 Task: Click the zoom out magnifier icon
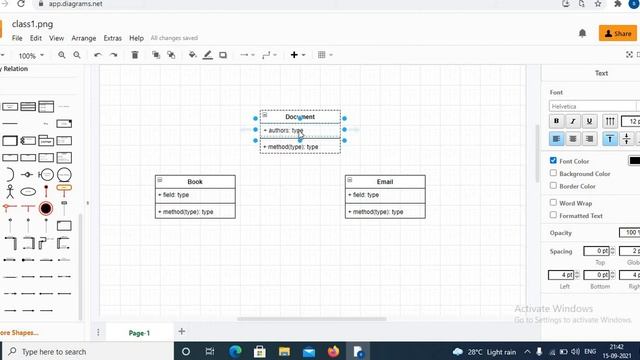pos(77,55)
